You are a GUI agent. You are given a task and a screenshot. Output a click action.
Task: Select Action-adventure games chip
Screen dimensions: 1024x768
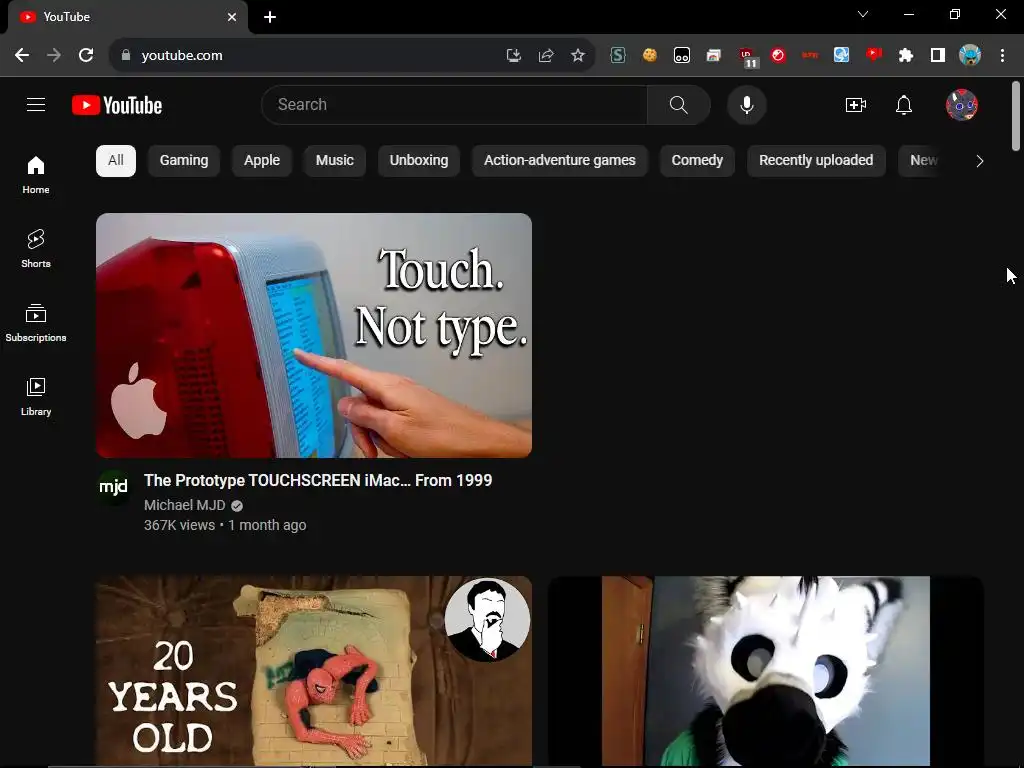click(x=560, y=161)
